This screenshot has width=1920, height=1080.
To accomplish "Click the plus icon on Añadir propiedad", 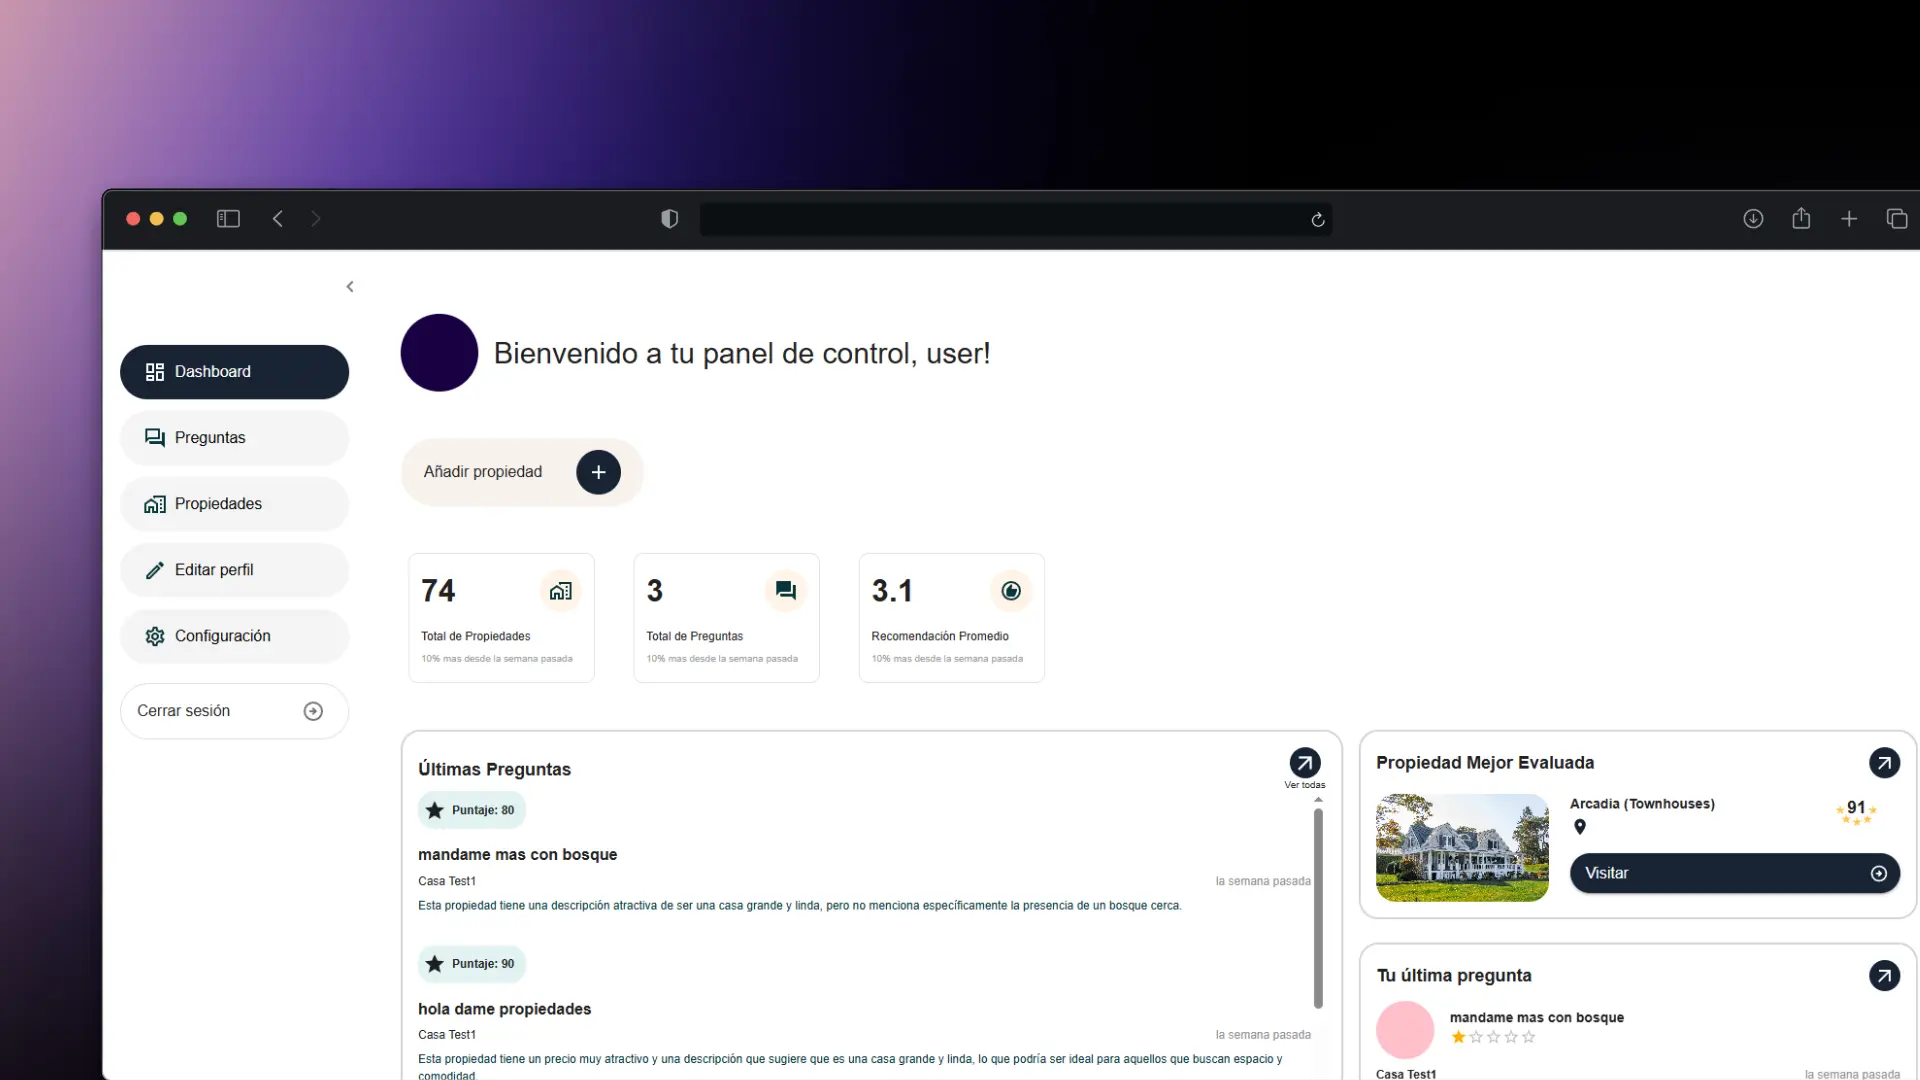I will (x=597, y=471).
